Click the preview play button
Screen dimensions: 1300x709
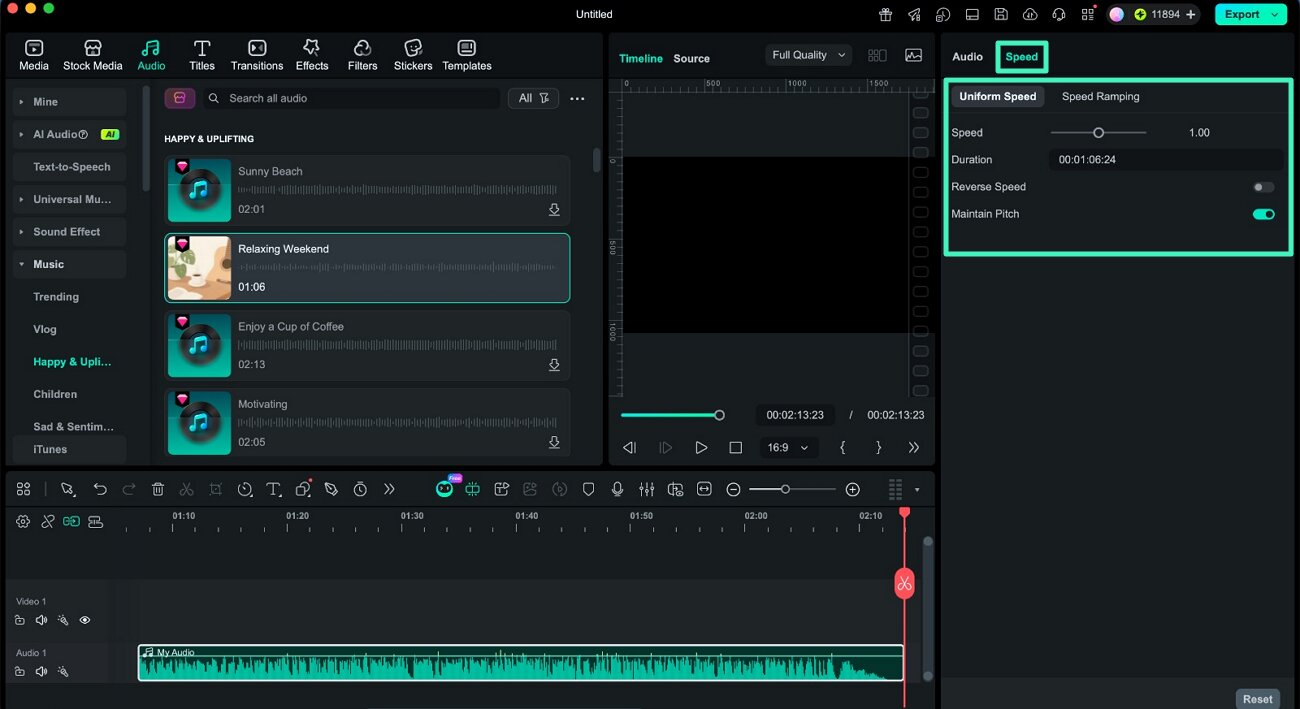coord(701,448)
